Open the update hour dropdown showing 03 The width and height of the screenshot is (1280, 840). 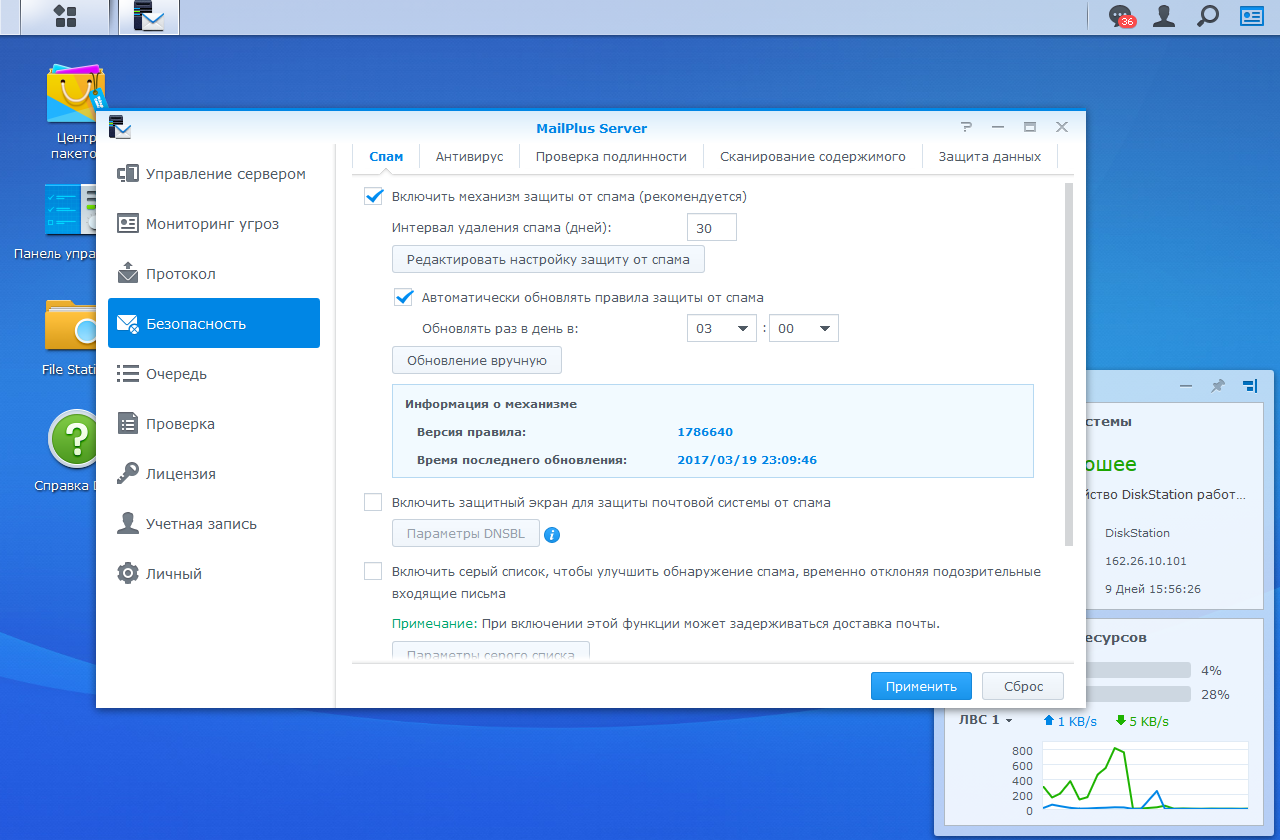point(722,328)
